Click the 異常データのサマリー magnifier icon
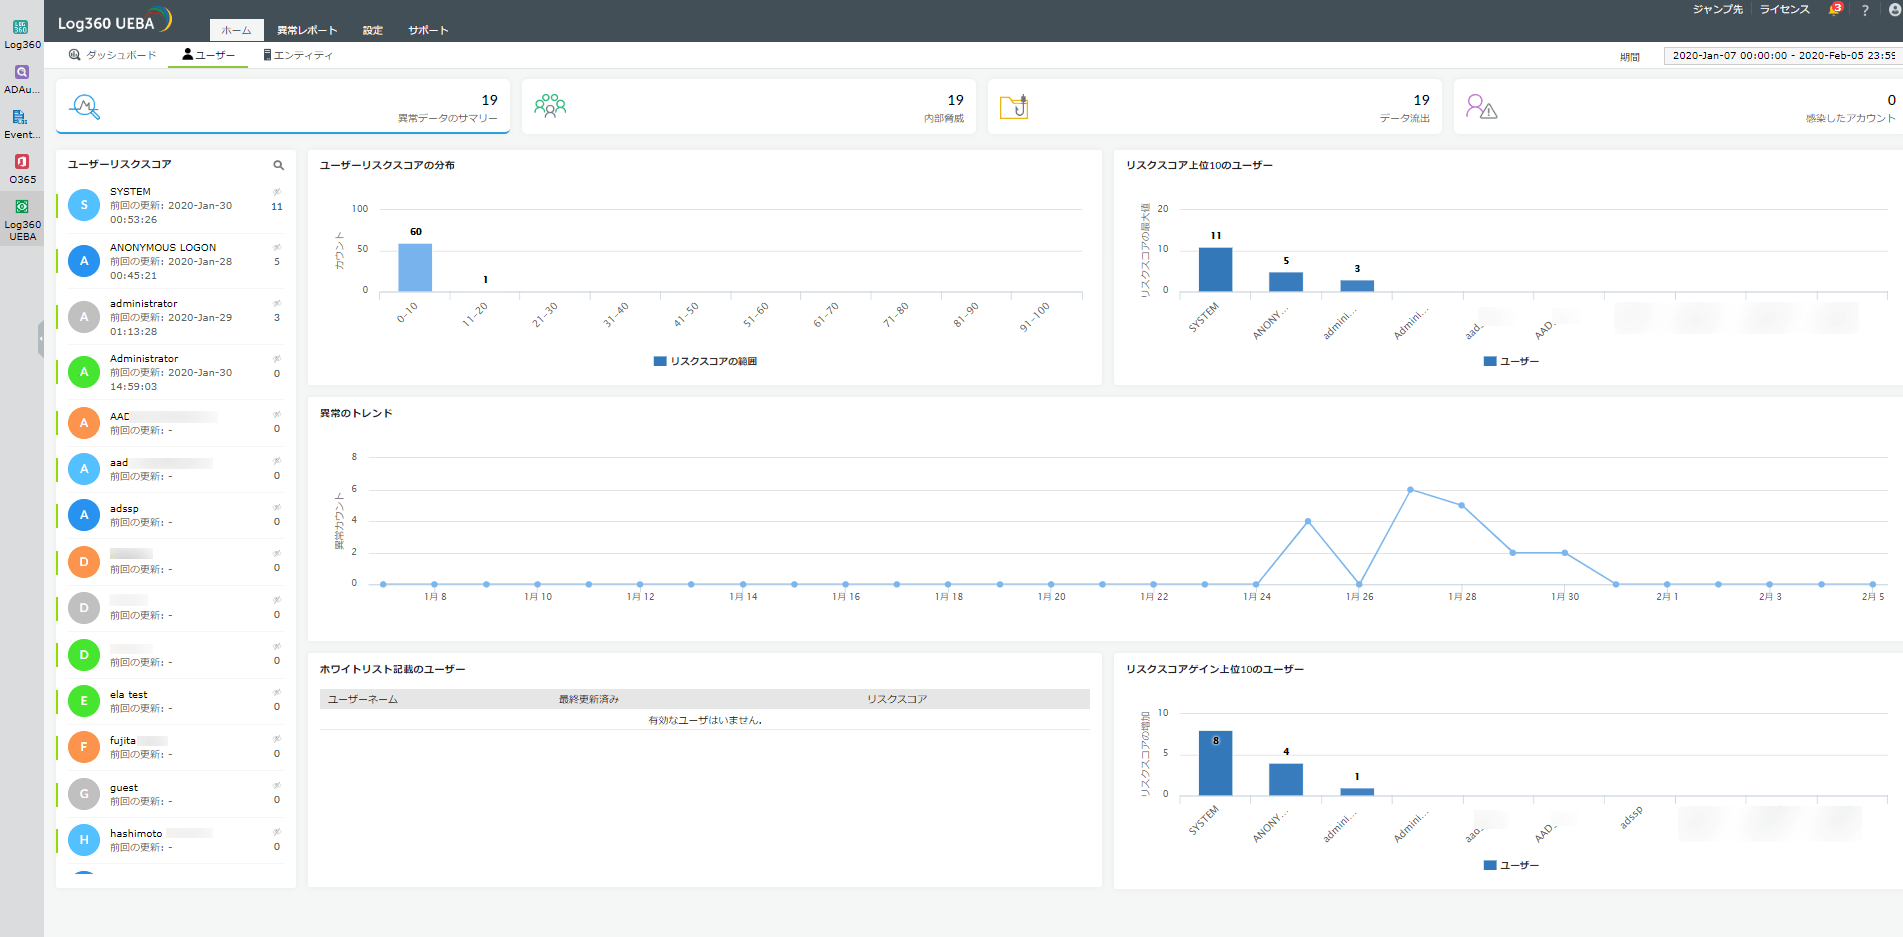The image size is (1903, 937). (85, 105)
